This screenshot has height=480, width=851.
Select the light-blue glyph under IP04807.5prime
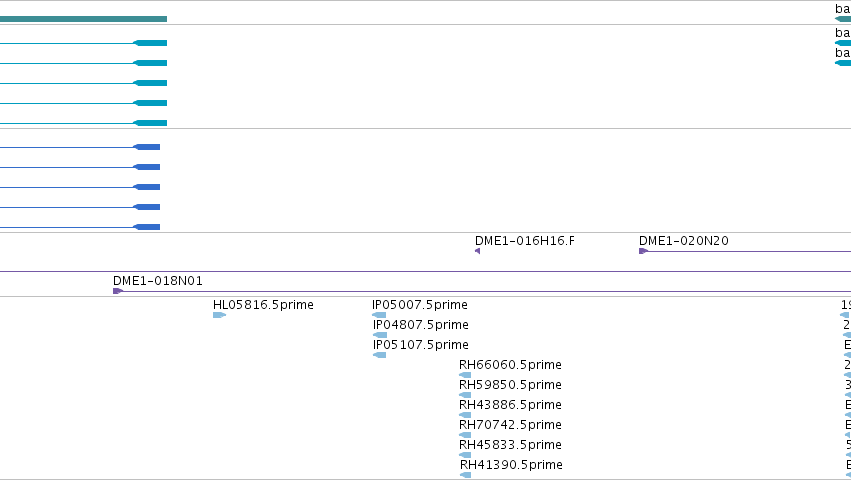[380, 335]
